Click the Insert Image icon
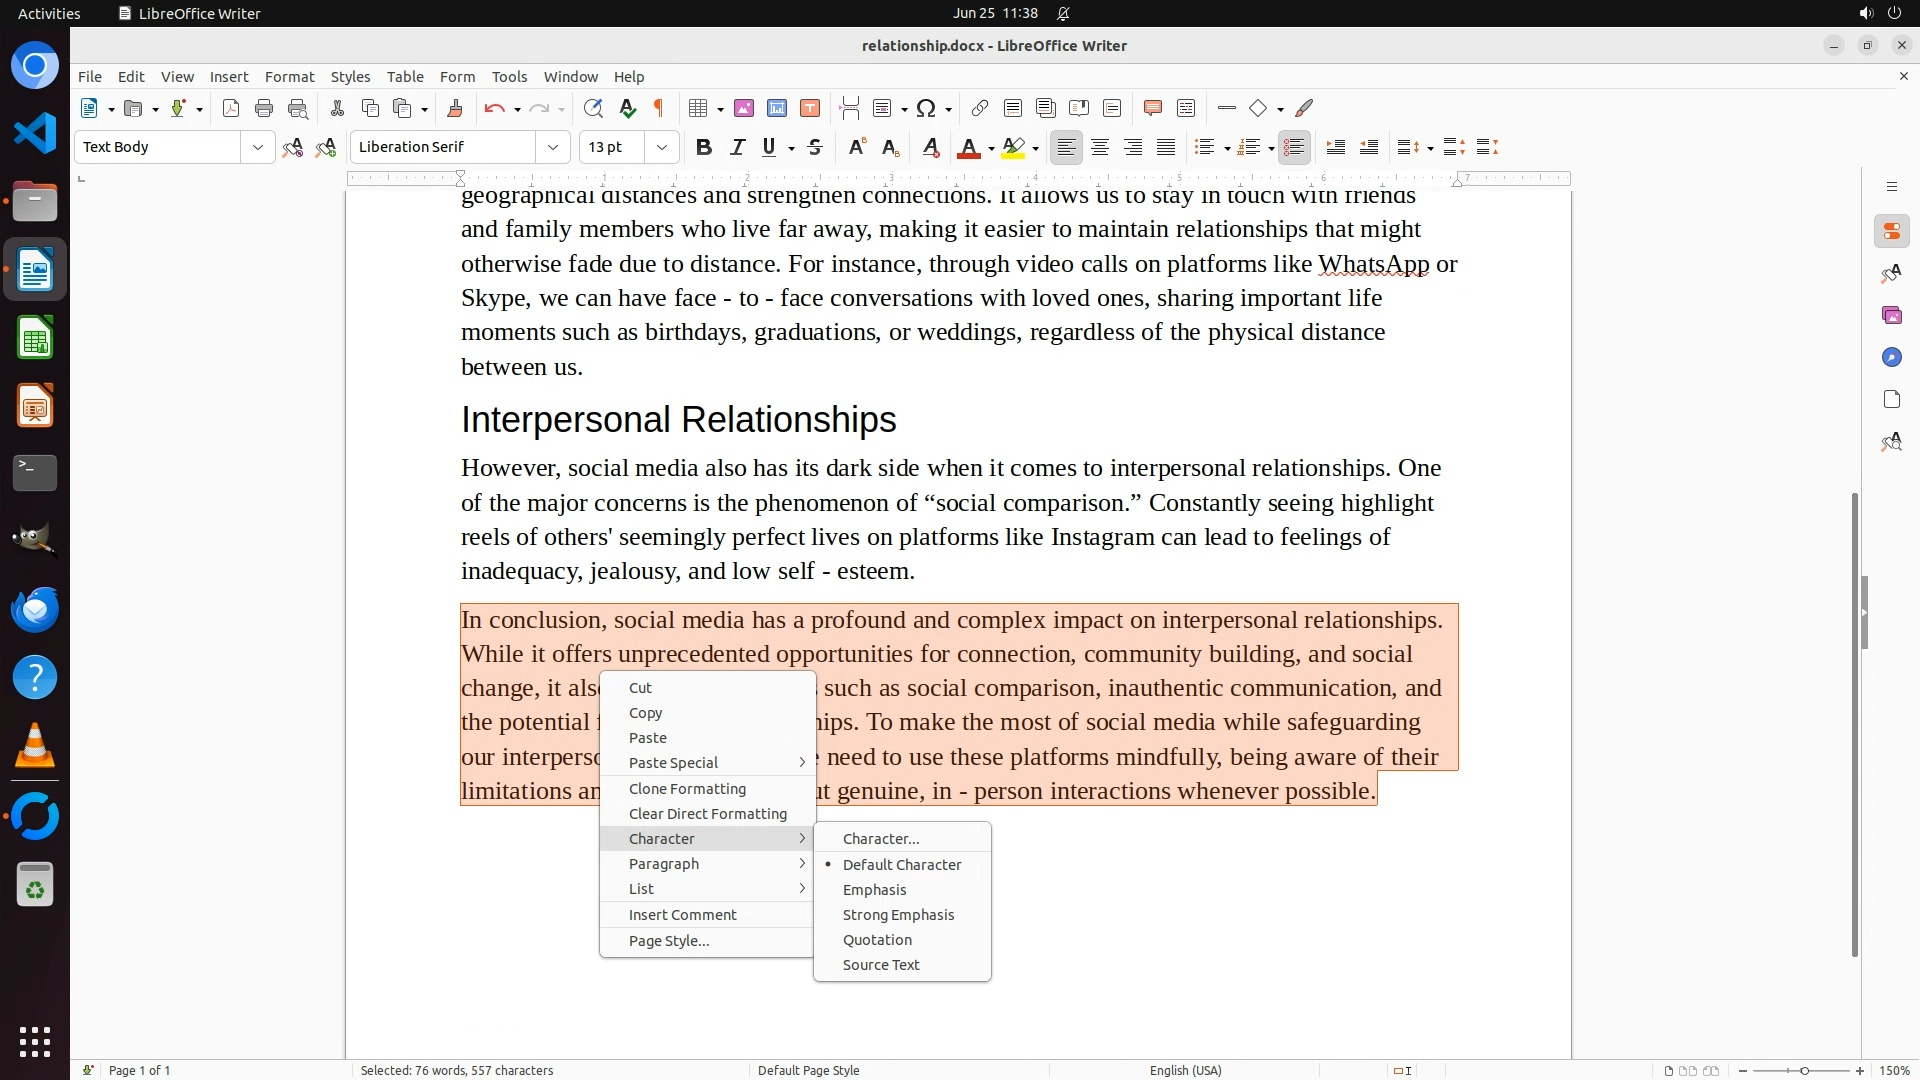 pyautogui.click(x=744, y=109)
